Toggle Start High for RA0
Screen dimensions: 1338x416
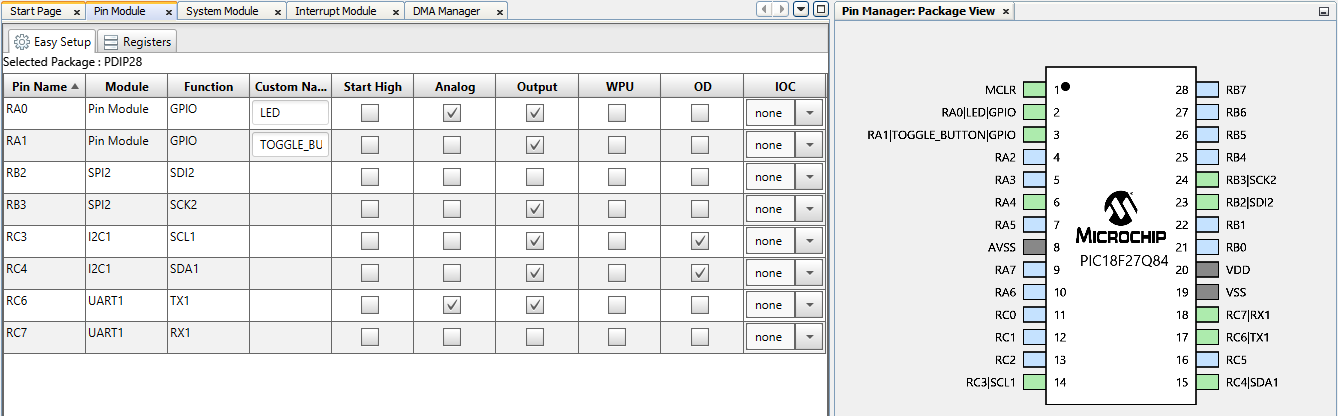tap(370, 113)
